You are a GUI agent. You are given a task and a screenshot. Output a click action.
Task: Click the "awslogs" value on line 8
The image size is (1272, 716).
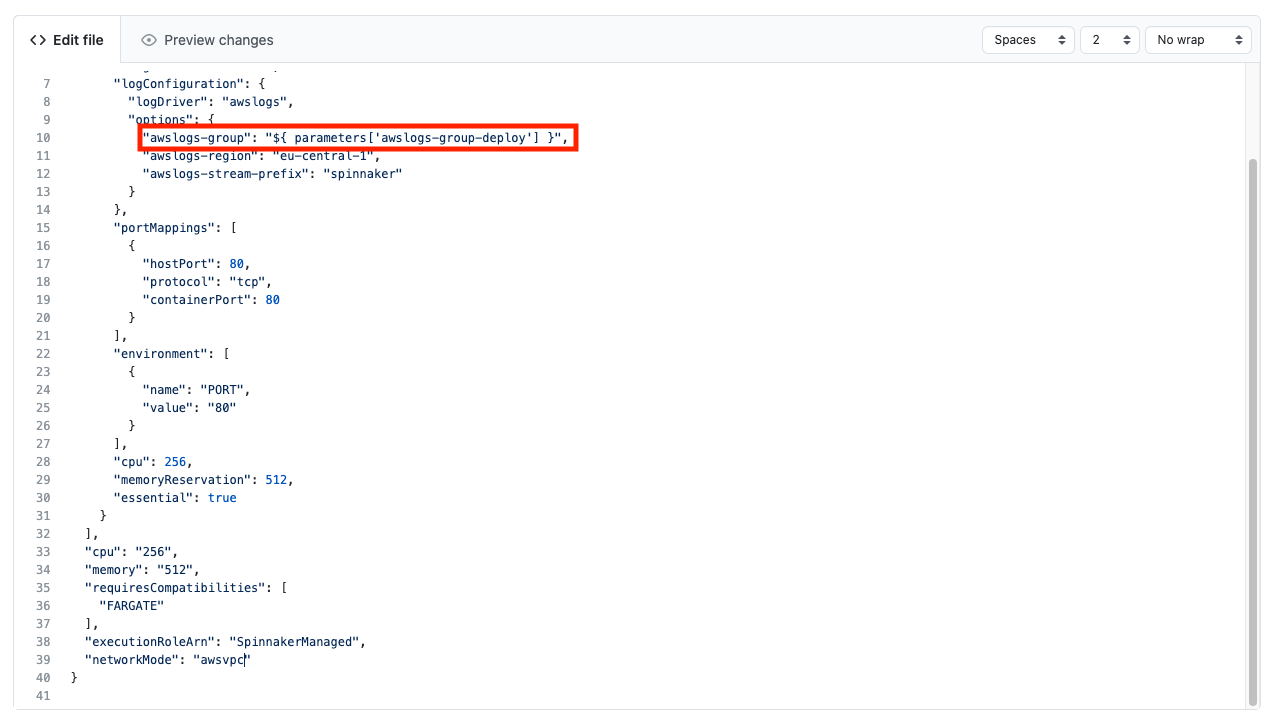tap(256, 102)
